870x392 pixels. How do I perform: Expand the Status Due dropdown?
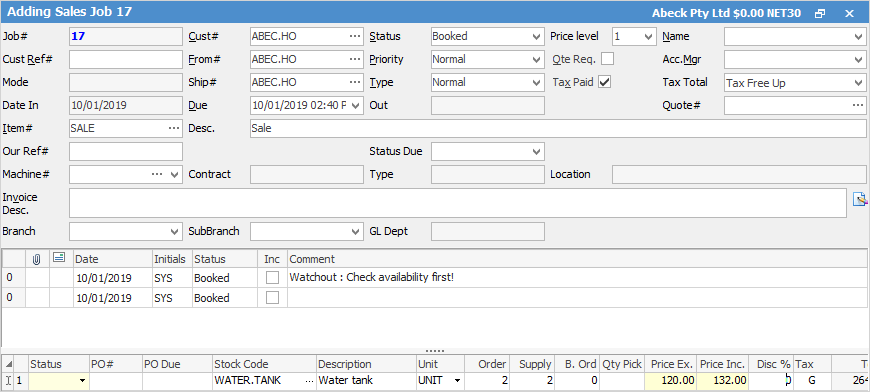click(537, 151)
